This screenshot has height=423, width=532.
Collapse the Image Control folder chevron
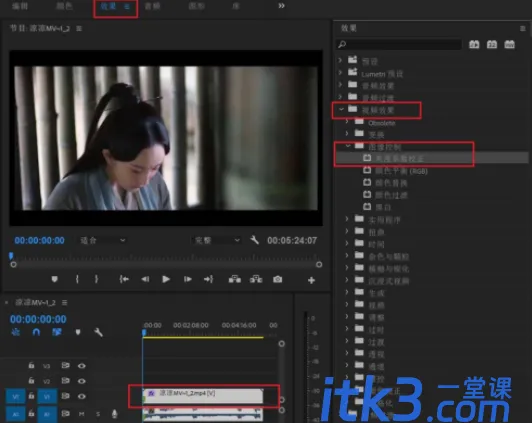point(348,146)
